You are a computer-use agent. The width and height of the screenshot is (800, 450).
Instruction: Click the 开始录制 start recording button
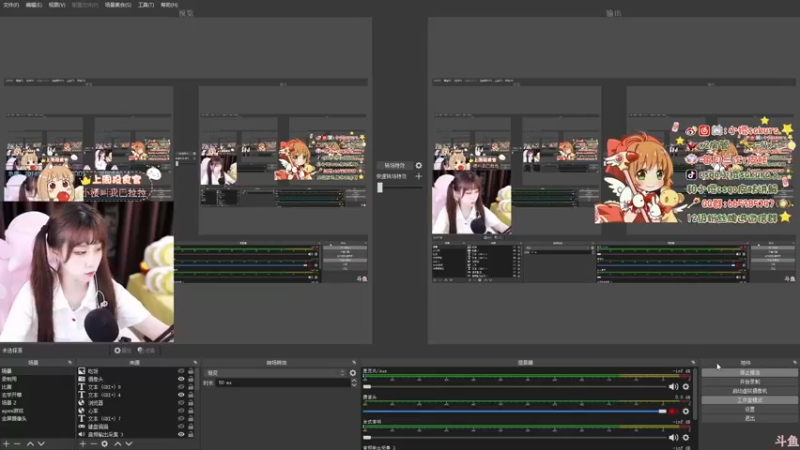[749, 382]
